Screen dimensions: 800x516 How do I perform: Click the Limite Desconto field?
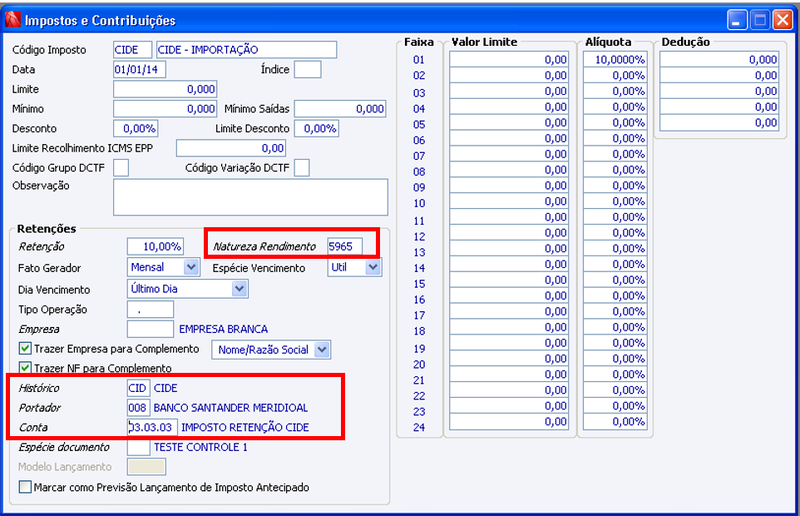click(x=316, y=129)
